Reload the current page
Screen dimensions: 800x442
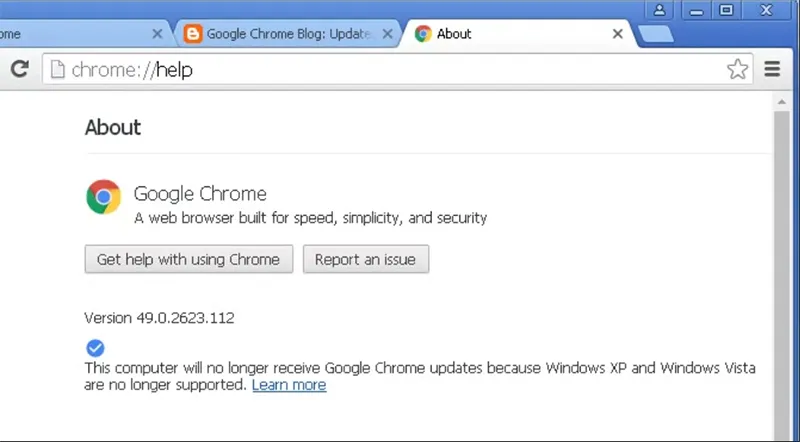[19, 69]
